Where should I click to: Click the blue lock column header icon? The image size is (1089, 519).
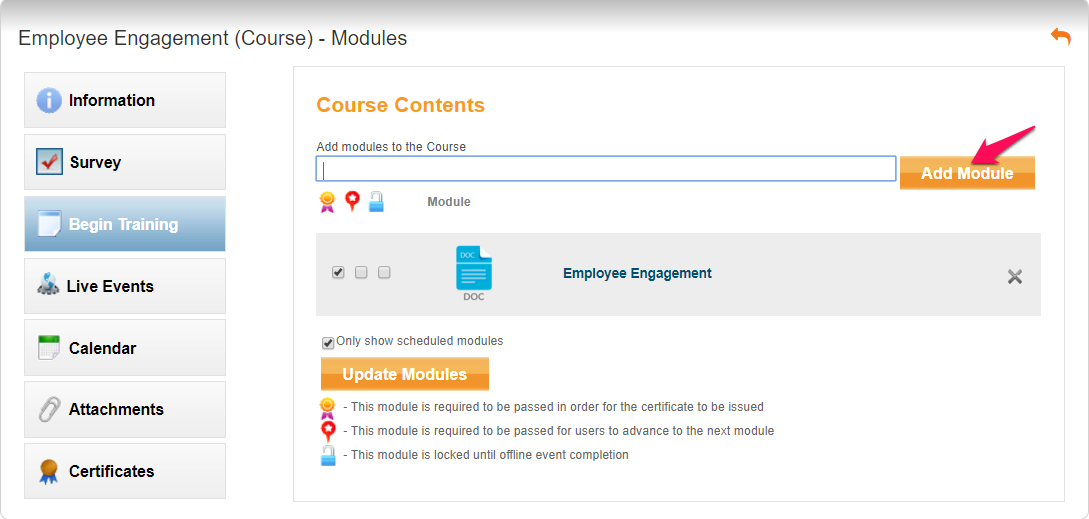click(376, 201)
